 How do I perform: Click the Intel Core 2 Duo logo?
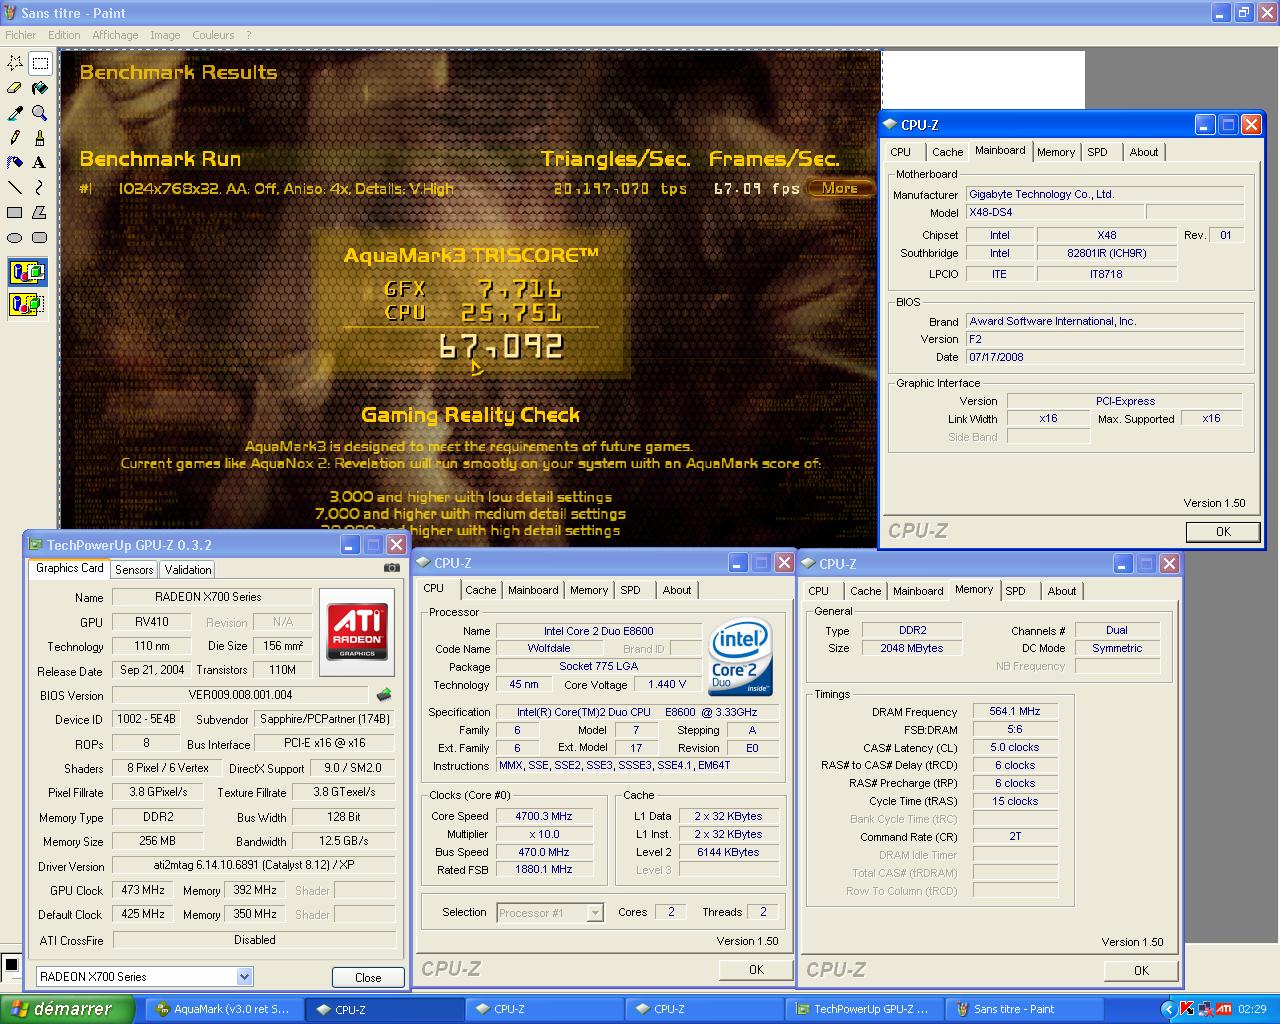click(740, 658)
